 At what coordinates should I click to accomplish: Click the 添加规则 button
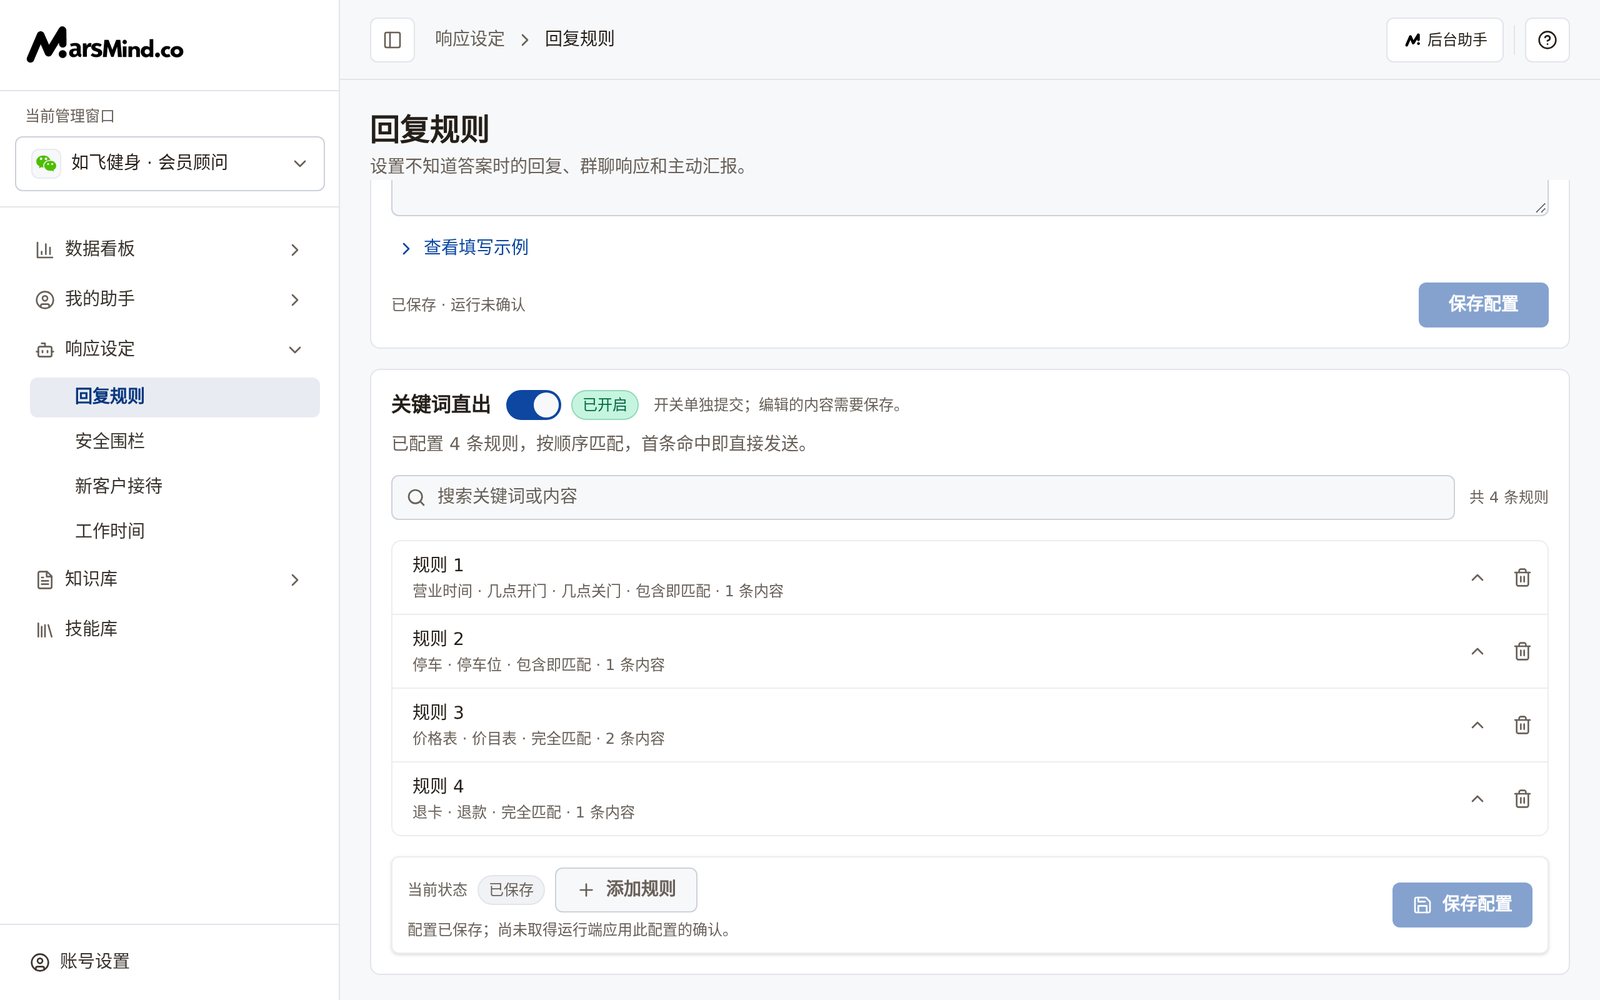[626, 890]
